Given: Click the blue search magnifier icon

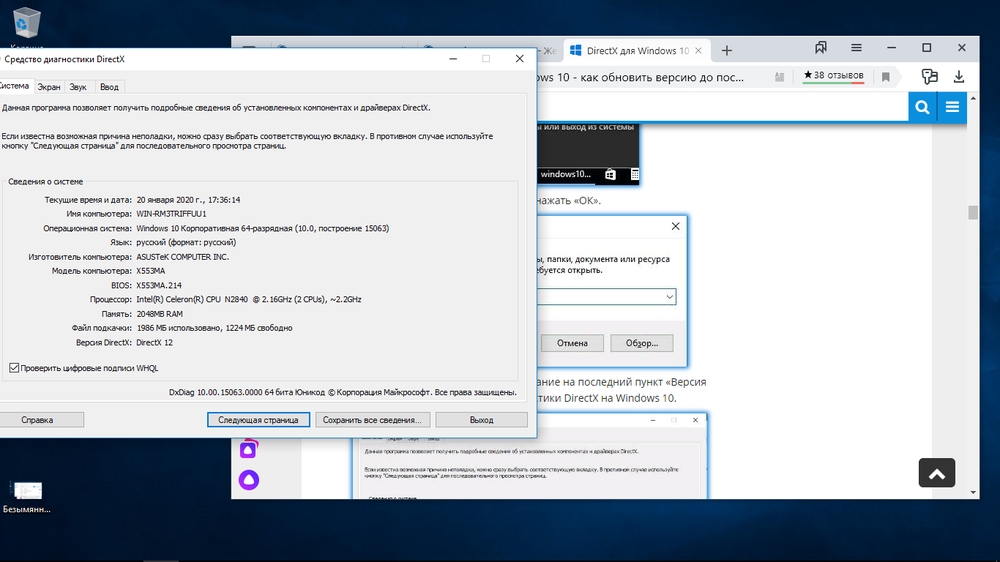Looking at the screenshot, I should (x=923, y=108).
